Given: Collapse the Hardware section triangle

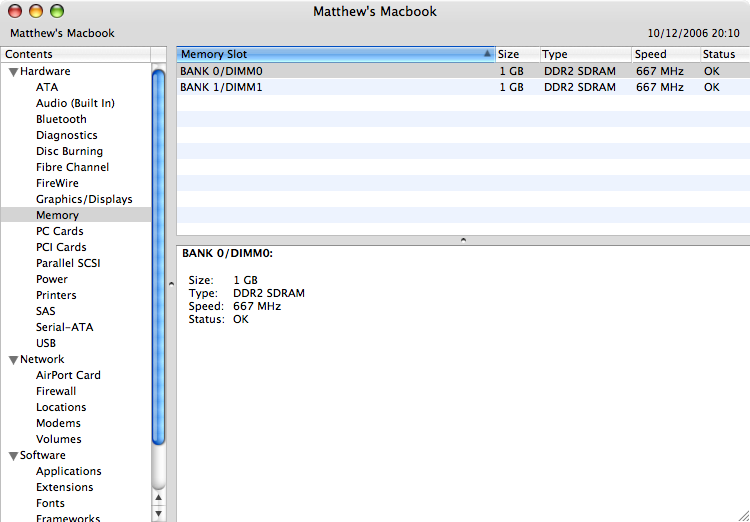Looking at the screenshot, I should pos(13,72).
